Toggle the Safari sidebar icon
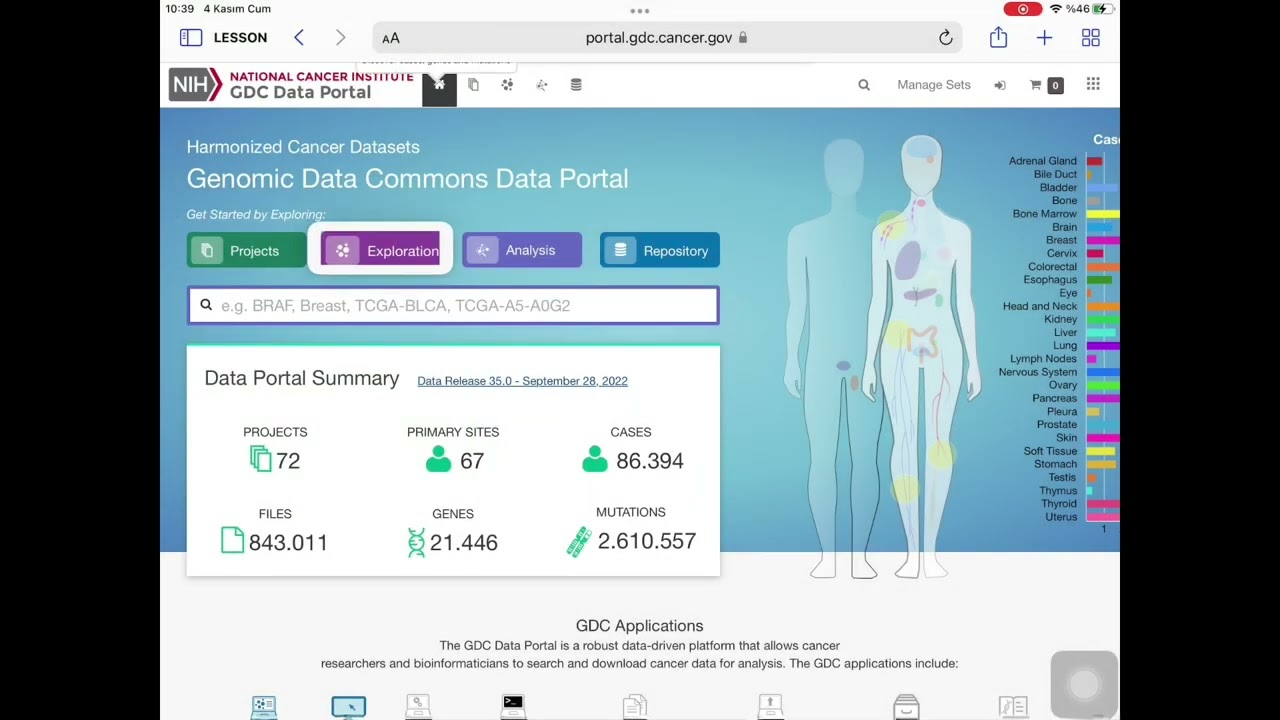The image size is (1280, 720). coord(191,38)
